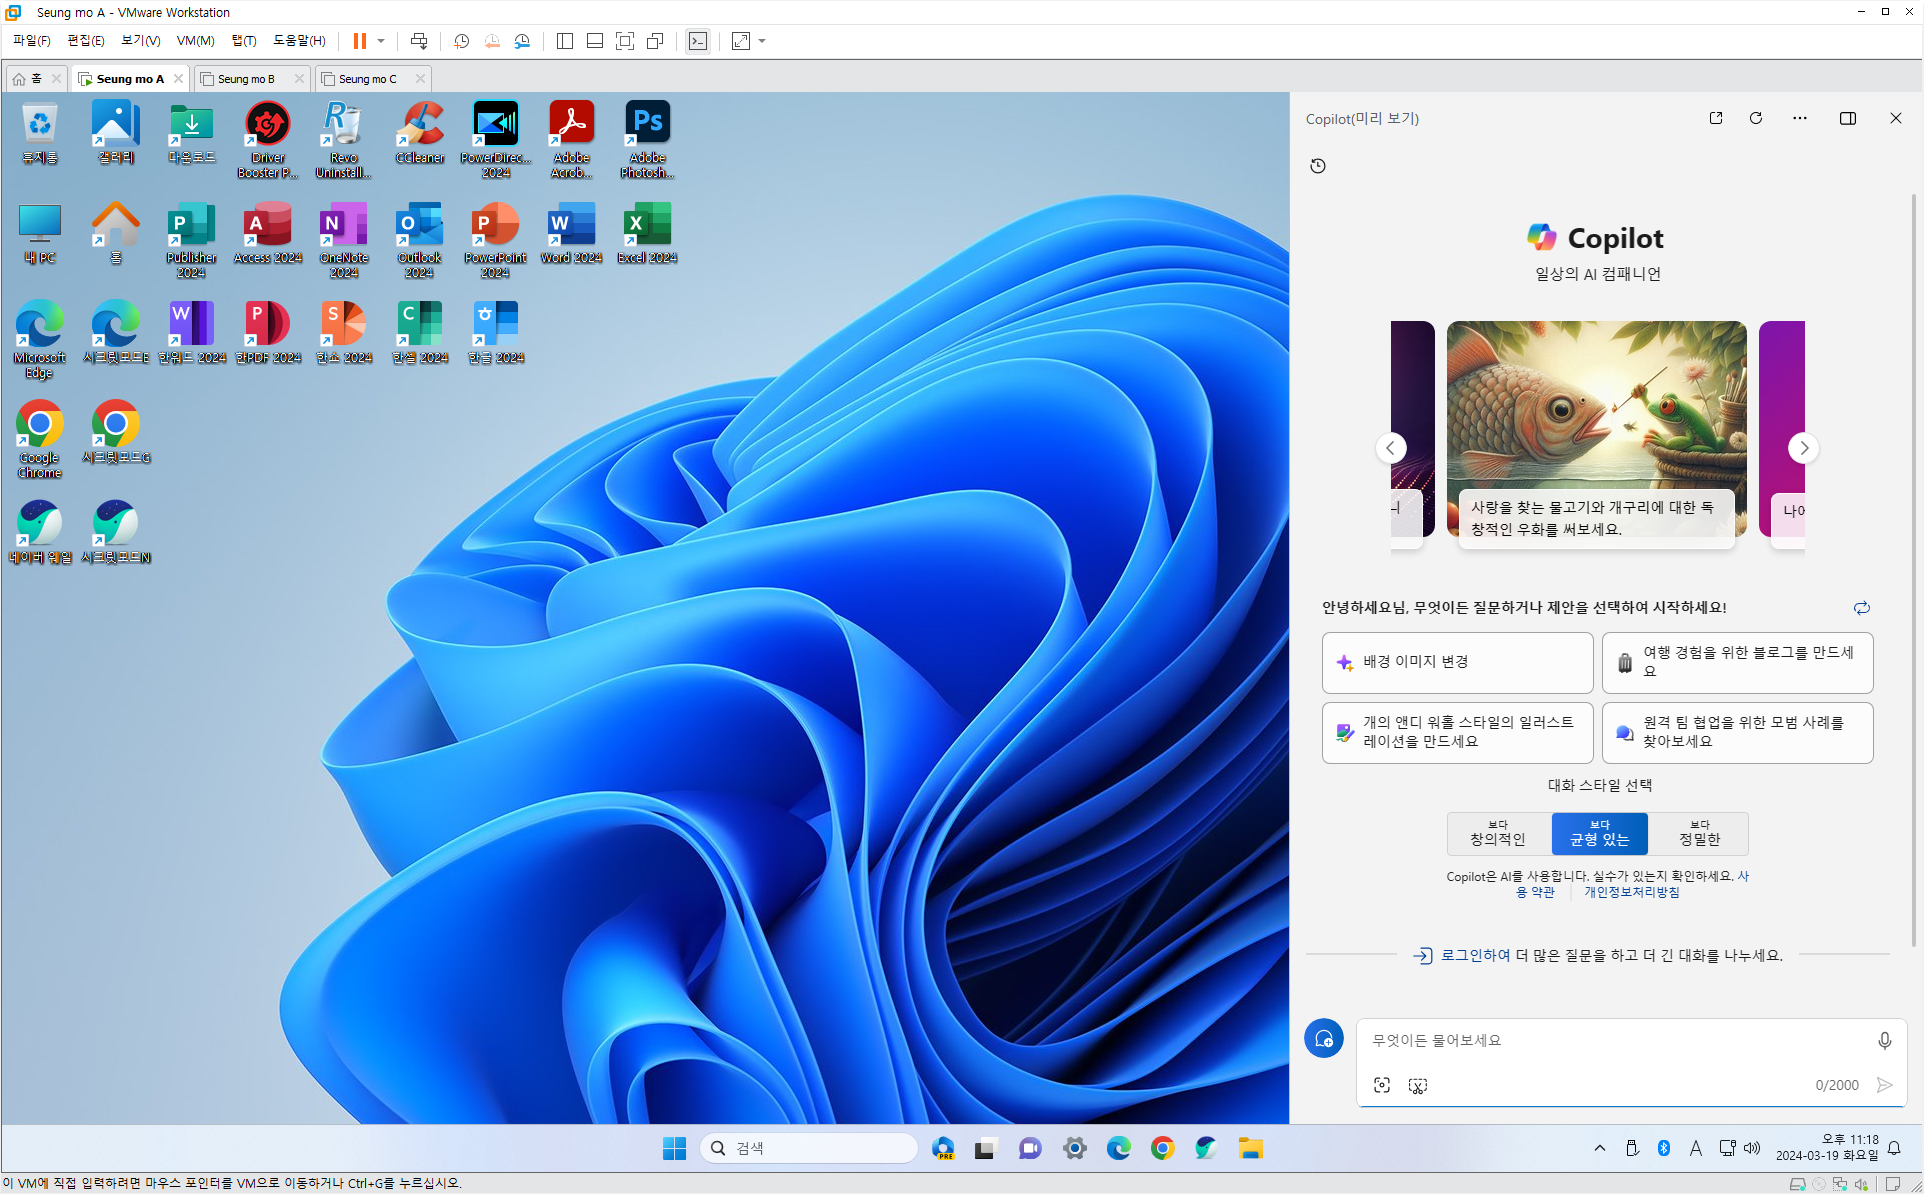
Task: Open the VM(M) menu
Action: [x=195, y=41]
